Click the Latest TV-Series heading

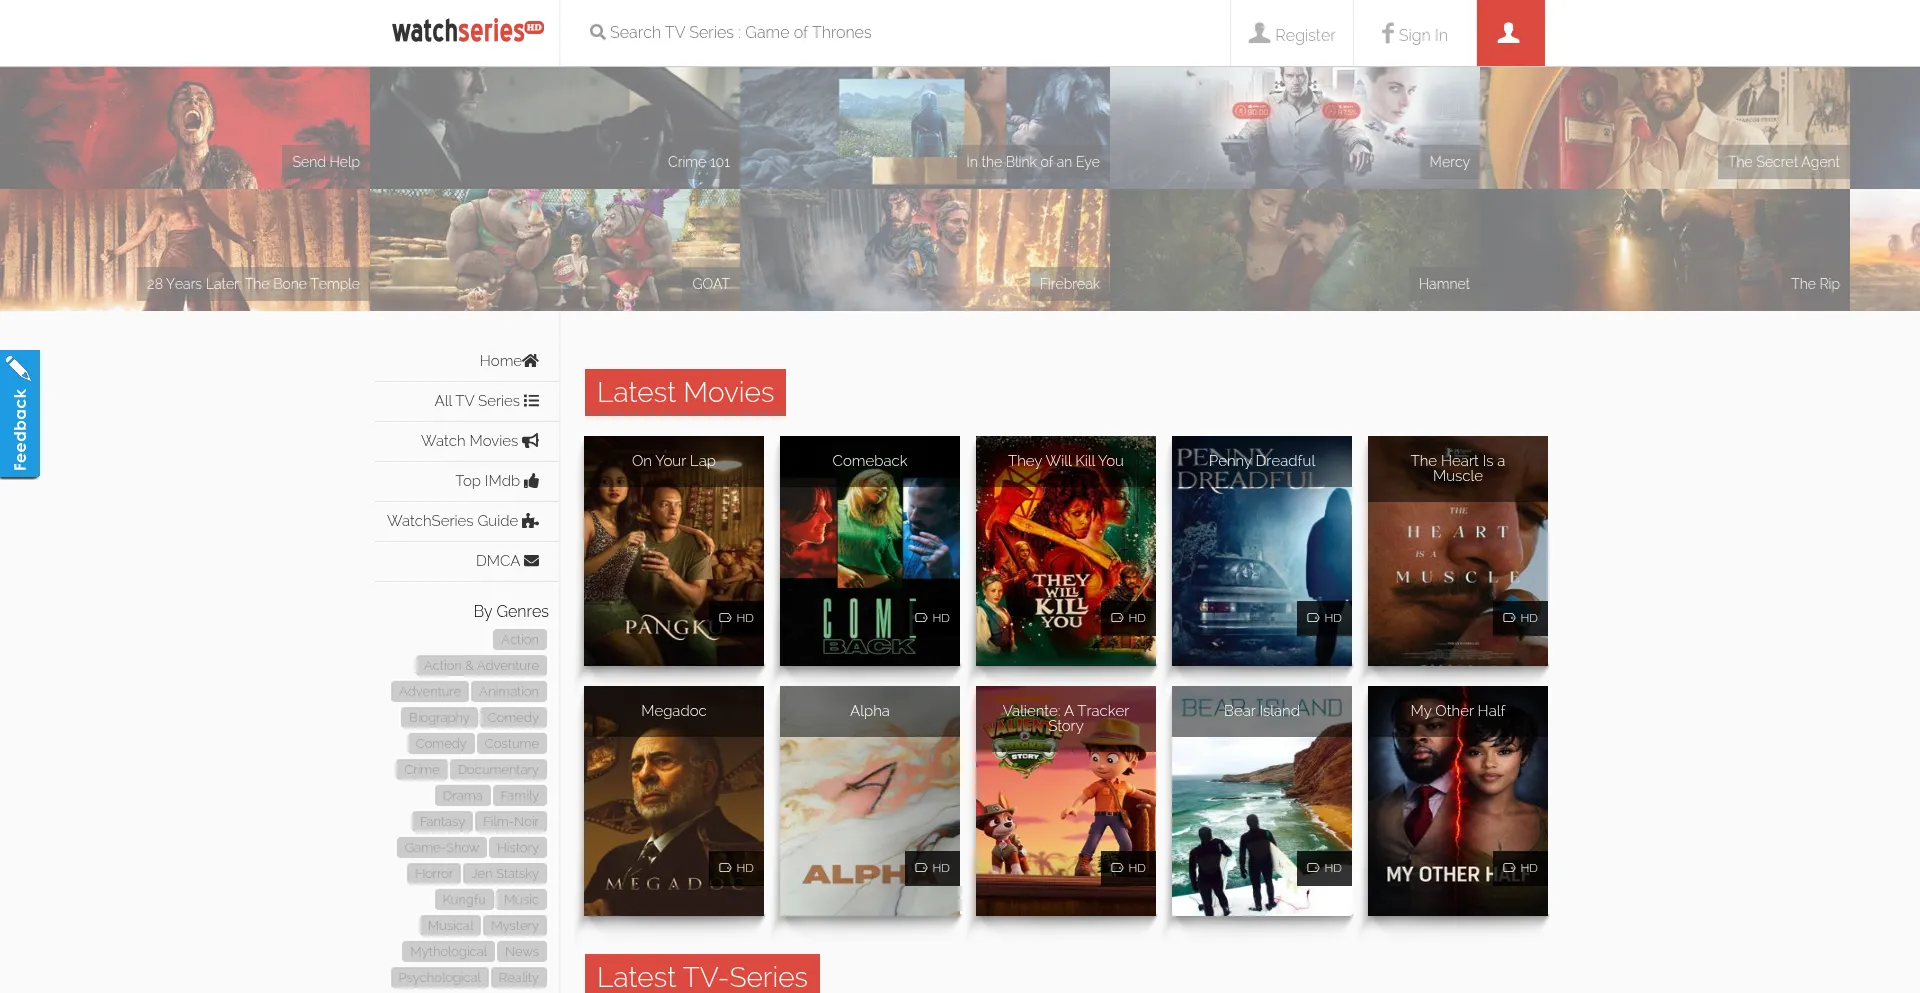click(x=702, y=975)
